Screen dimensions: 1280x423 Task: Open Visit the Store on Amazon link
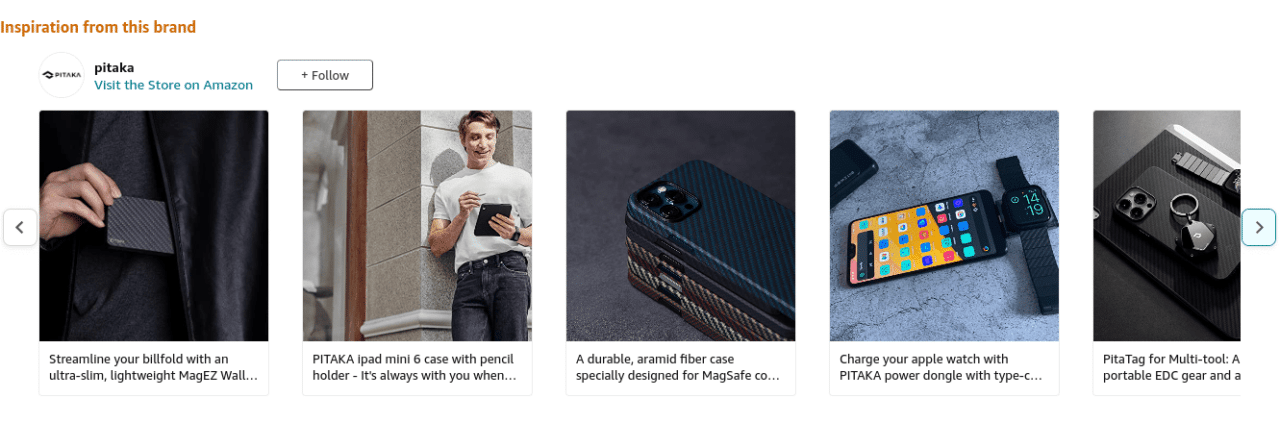(x=173, y=85)
